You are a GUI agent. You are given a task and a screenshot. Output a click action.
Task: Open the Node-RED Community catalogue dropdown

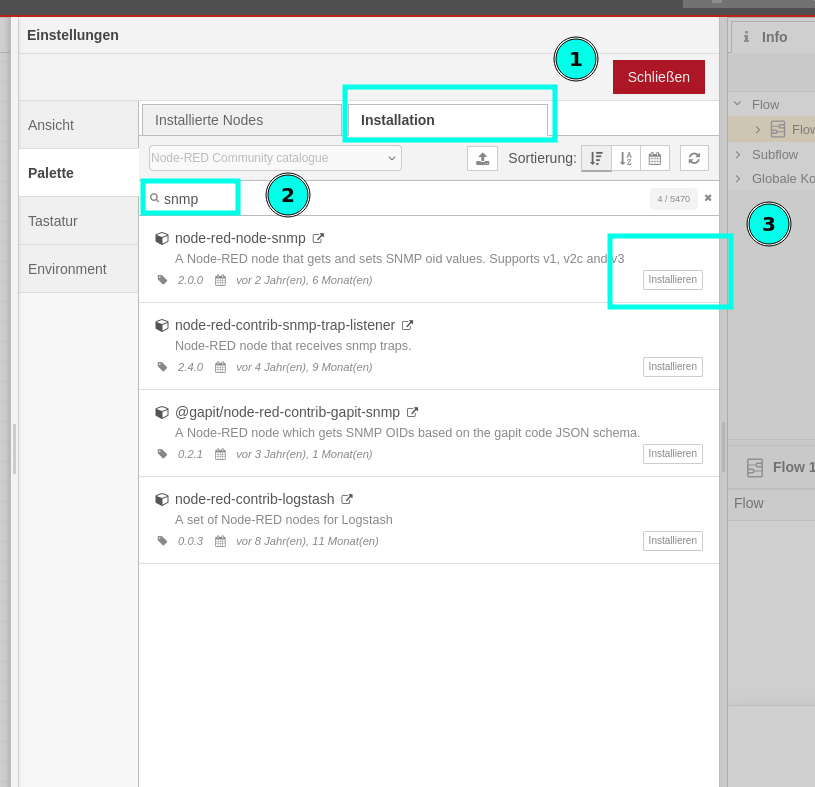275,158
